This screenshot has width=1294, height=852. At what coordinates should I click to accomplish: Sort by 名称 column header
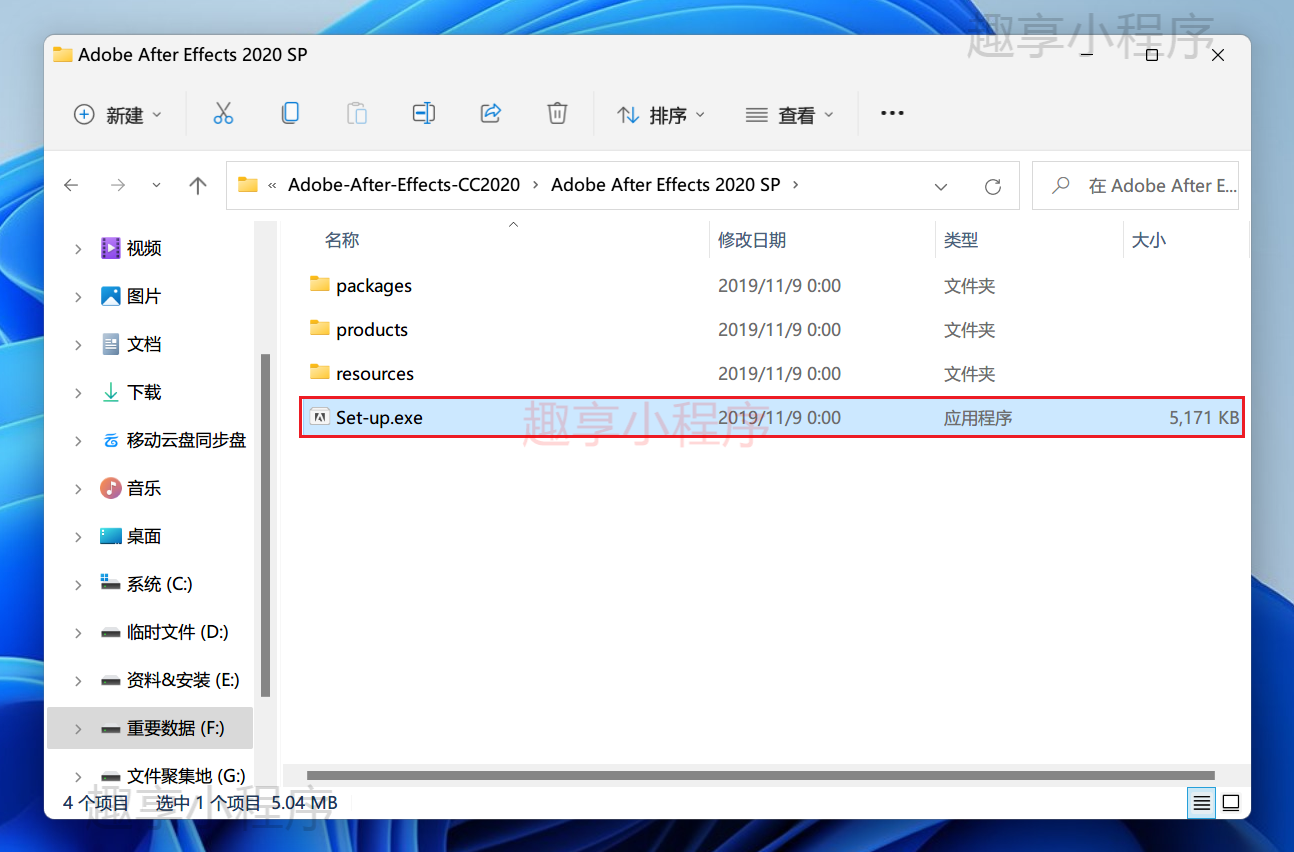(342, 240)
